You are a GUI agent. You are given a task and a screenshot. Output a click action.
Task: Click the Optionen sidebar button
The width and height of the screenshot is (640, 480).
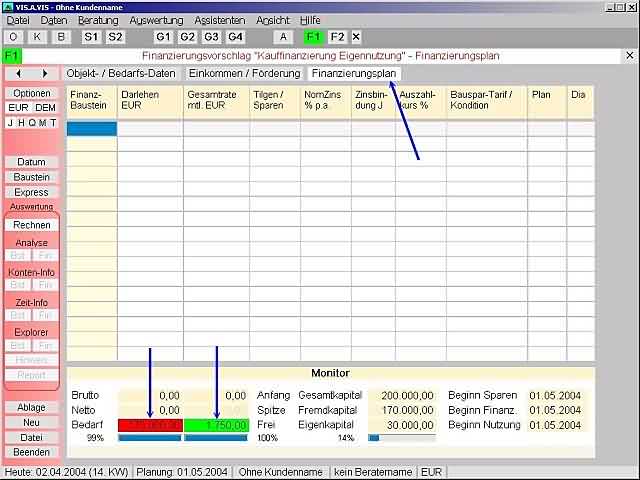[x=32, y=93]
